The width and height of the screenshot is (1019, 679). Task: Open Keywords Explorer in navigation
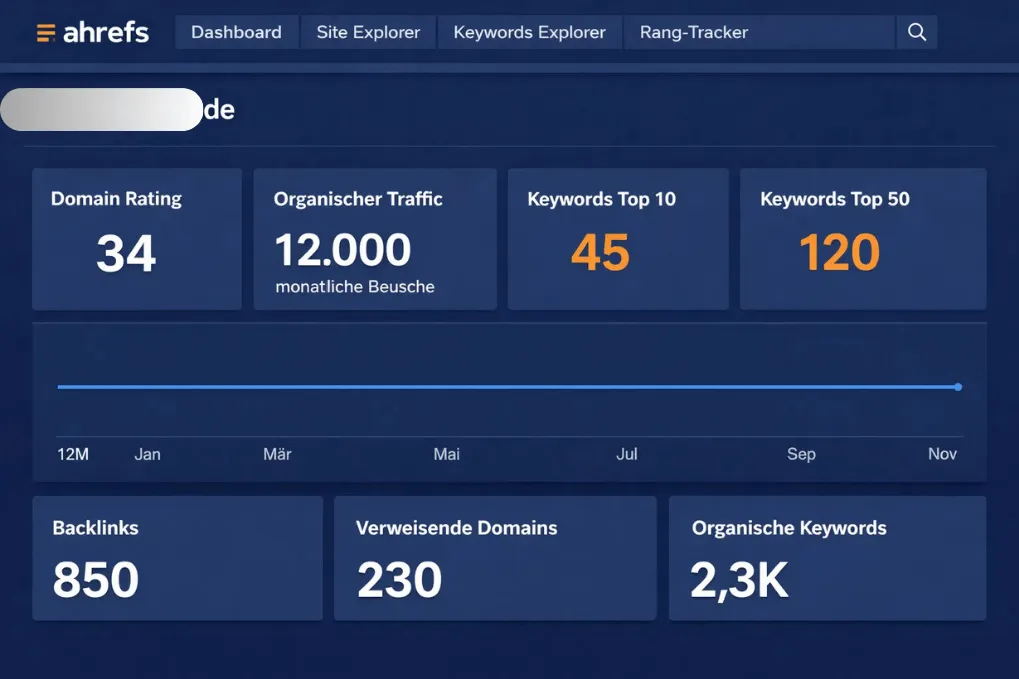[x=529, y=32]
